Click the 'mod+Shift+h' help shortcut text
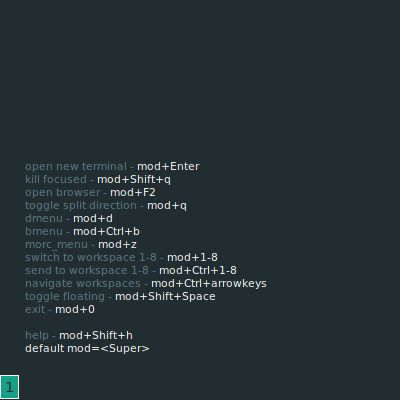Screen dimensions: 400x400 [96, 335]
